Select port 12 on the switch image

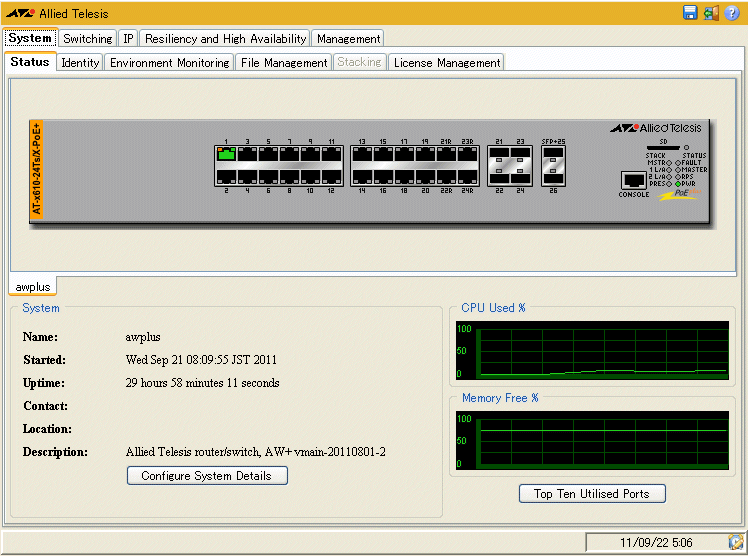click(331, 177)
